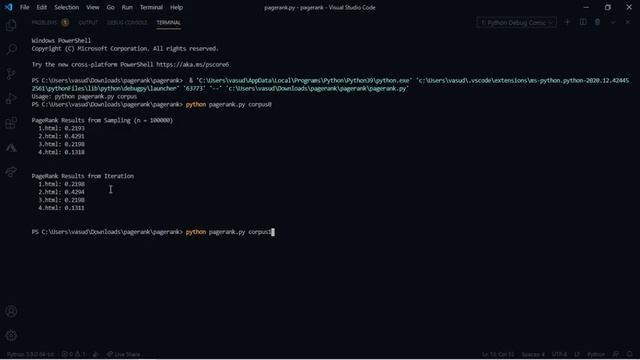Click 'PageRank Results from Iteration' heading text
The image size is (640, 360).
coord(83,176)
